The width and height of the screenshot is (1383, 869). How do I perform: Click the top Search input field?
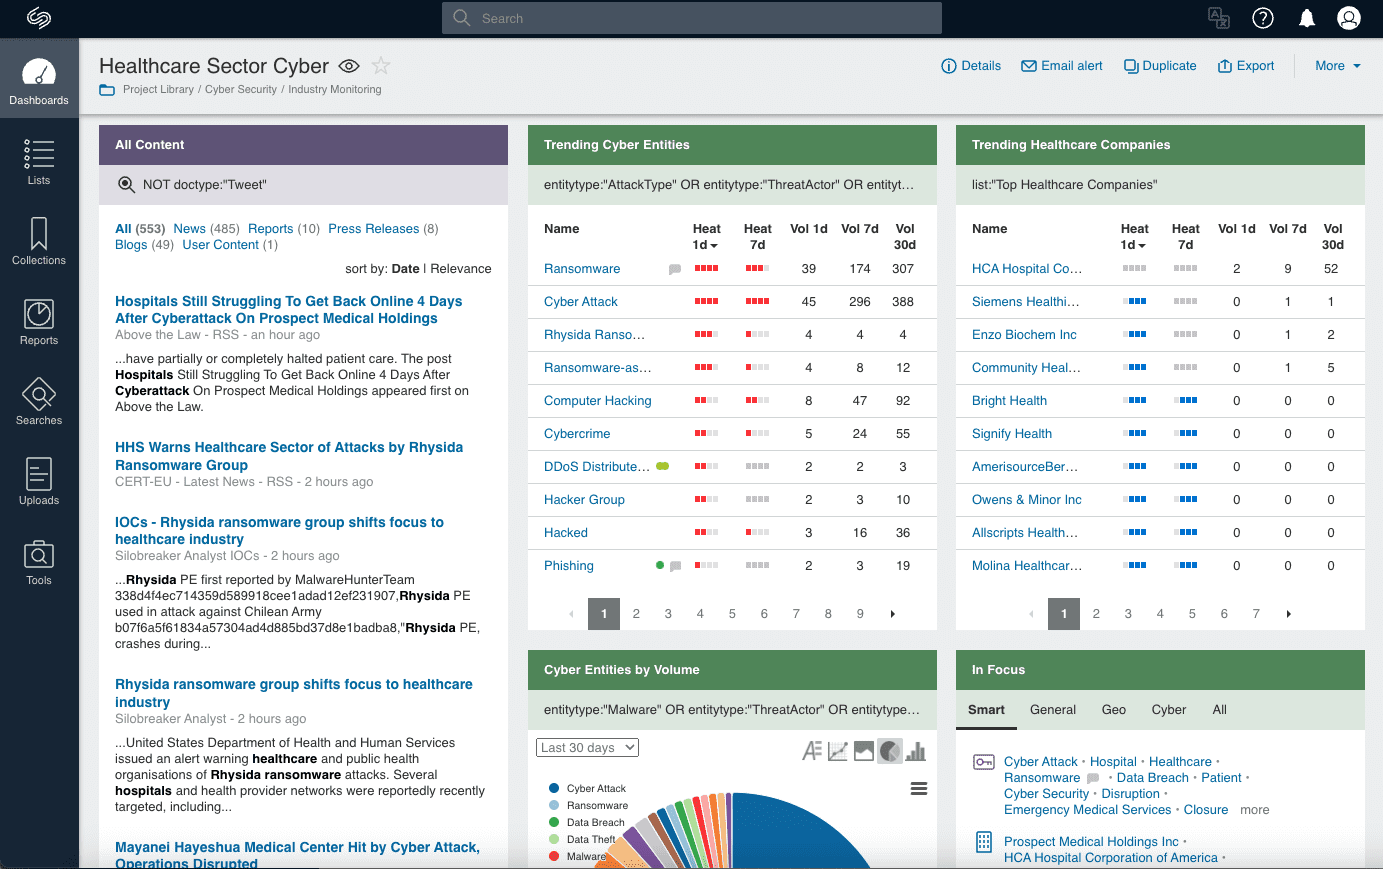pyautogui.click(x=692, y=18)
